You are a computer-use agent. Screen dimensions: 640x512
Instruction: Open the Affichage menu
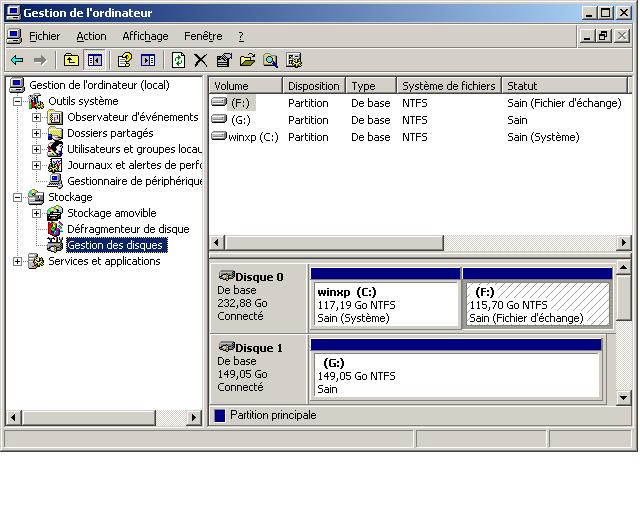click(x=145, y=36)
